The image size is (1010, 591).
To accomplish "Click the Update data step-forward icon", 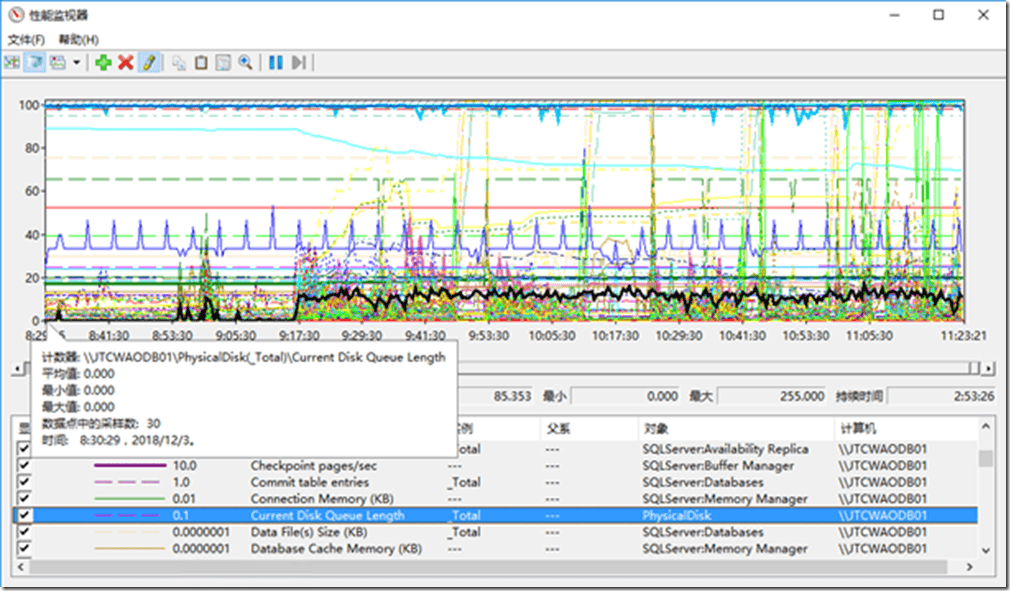I will click(298, 63).
